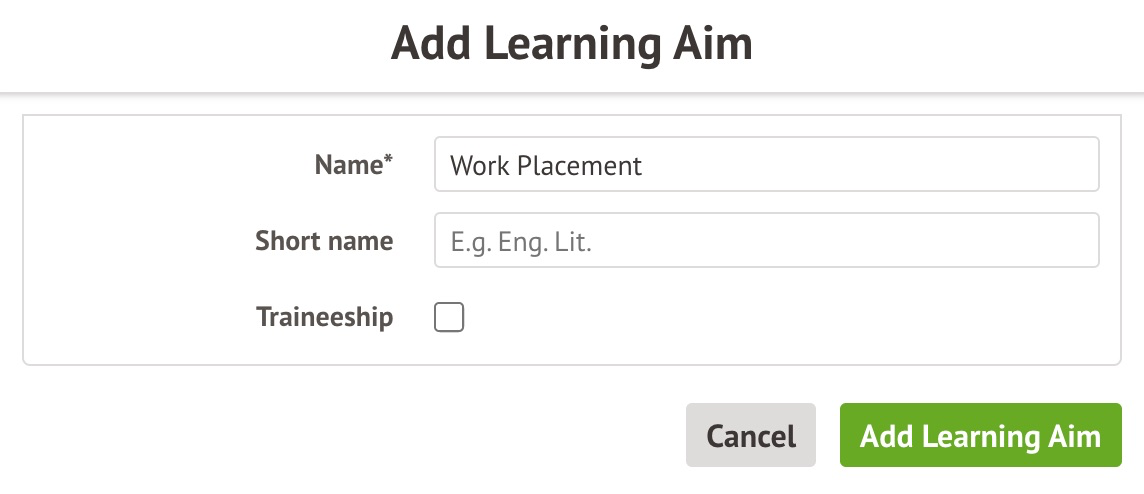Click the Add Learning Aim dialog heading
Viewport: 1144px width, 494px height.
(571, 44)
